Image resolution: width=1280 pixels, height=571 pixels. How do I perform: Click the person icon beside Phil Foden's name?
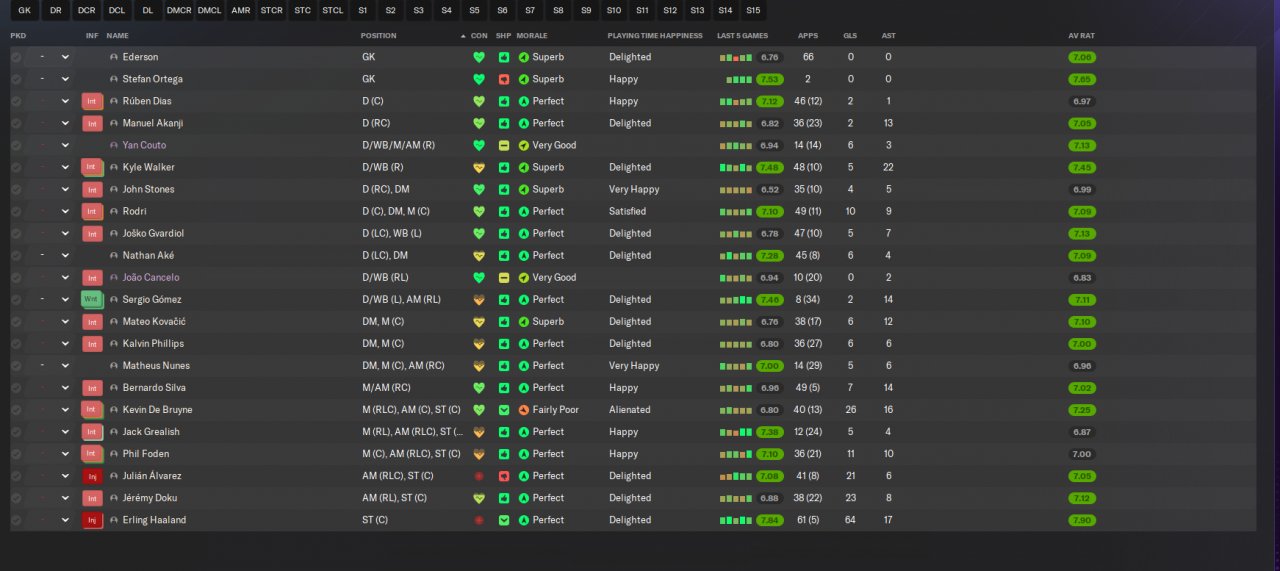pos(114,454)
